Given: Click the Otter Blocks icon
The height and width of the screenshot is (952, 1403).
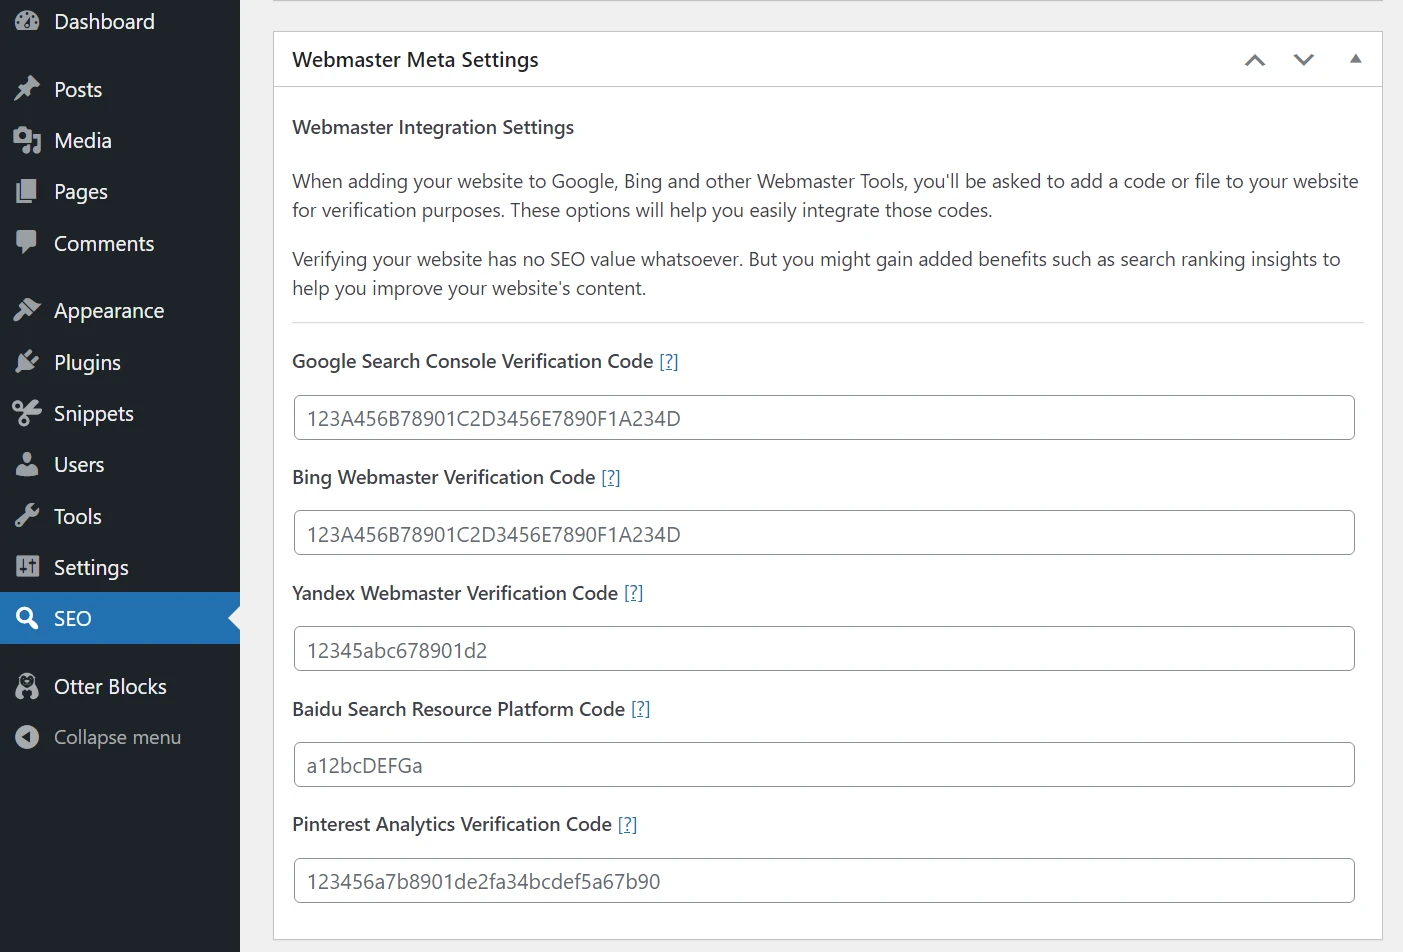Looking at the screenshot, I should [27, 686].
